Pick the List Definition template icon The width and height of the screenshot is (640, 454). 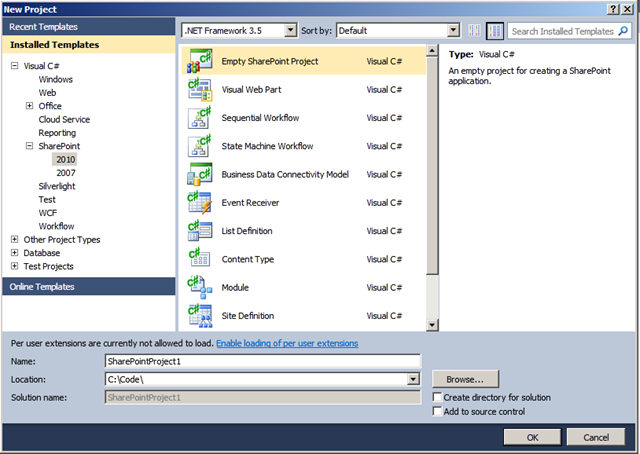(200, 231)
